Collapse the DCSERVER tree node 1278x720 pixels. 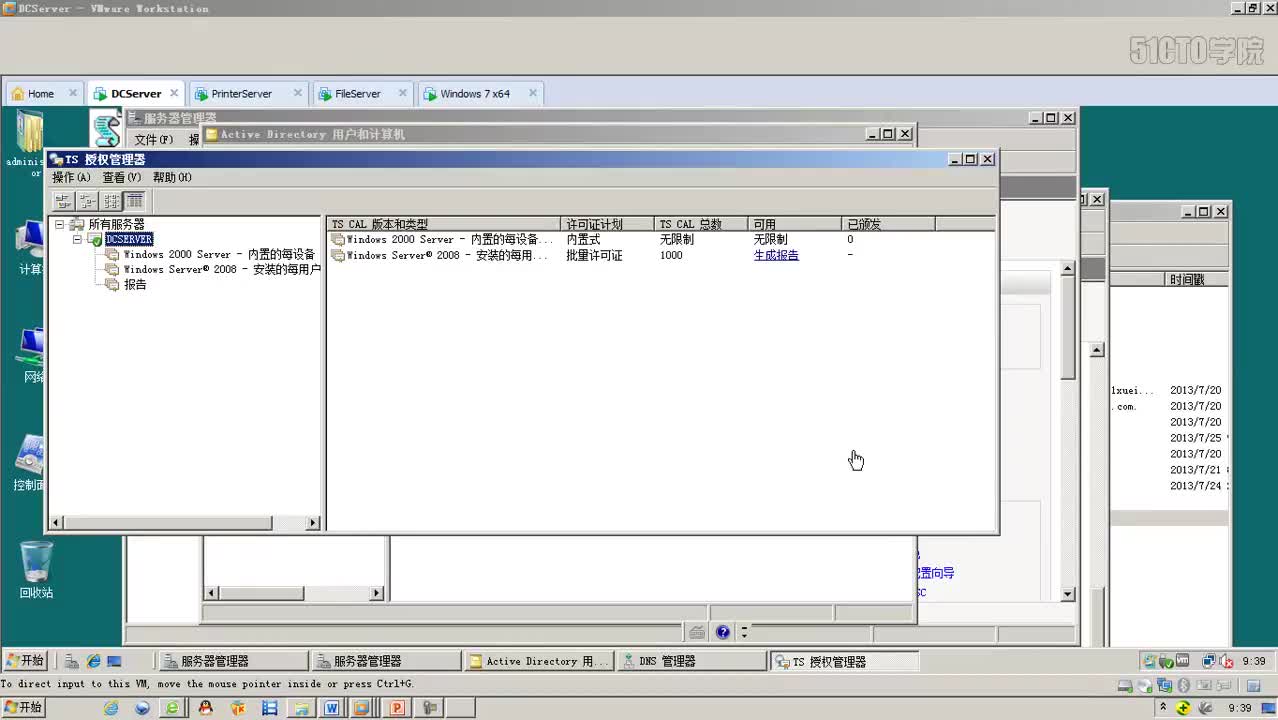point(77,239)
